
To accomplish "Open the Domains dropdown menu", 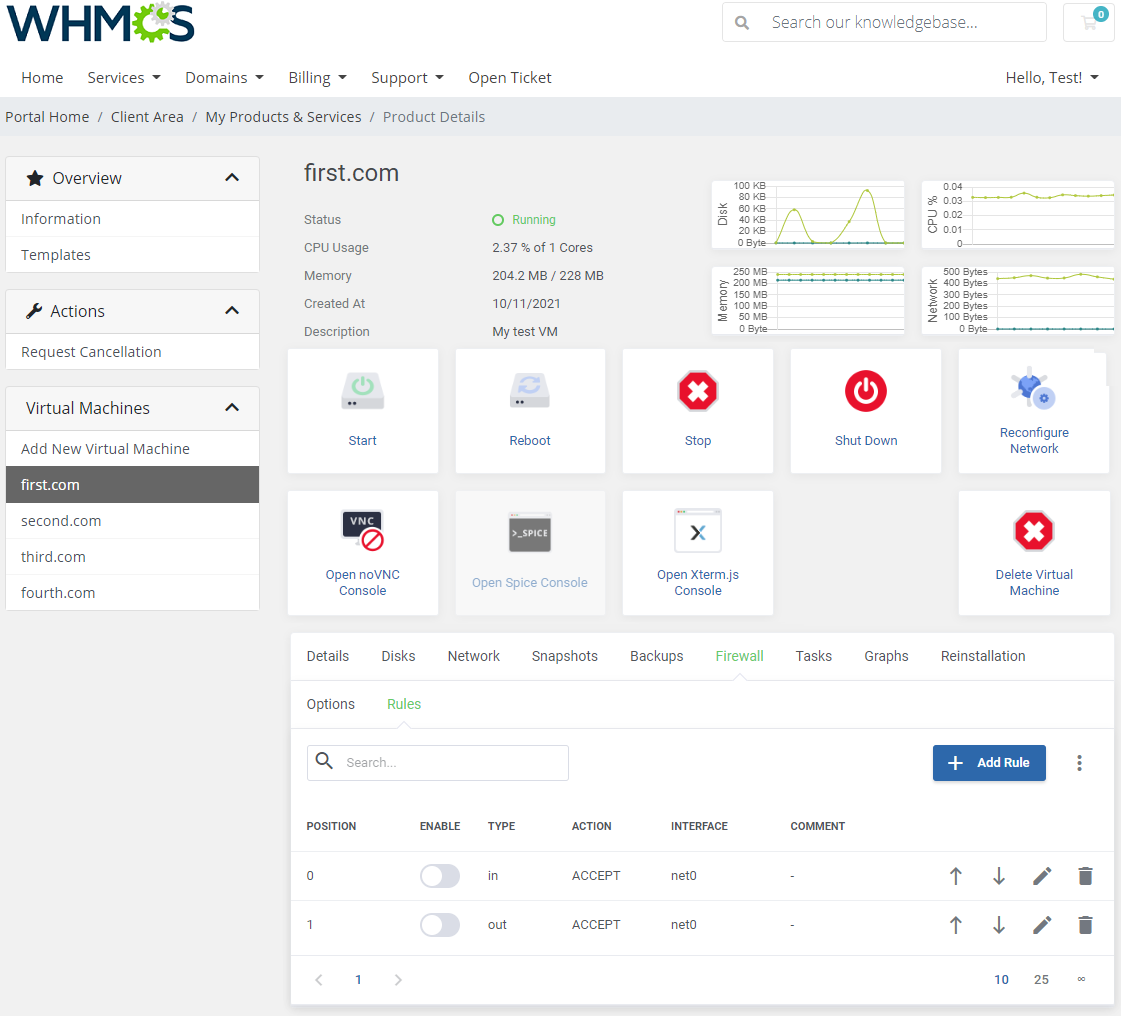I will 224,77.
